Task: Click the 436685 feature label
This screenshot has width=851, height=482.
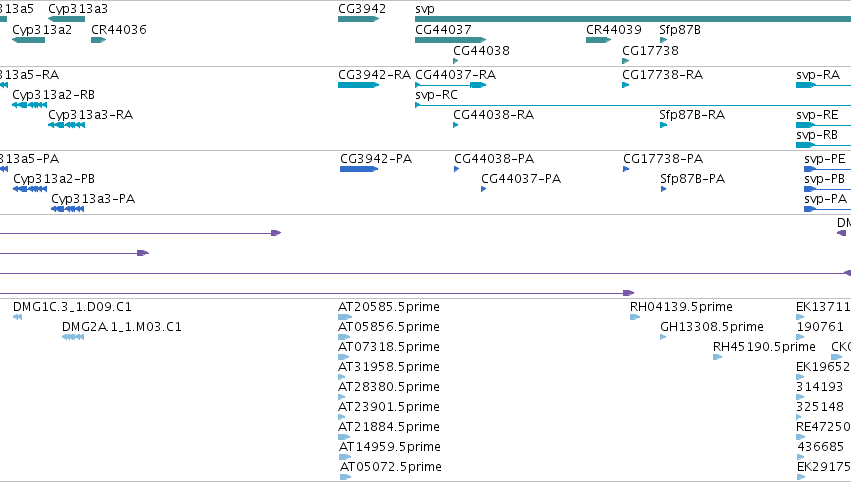Action: pos(821,447)
